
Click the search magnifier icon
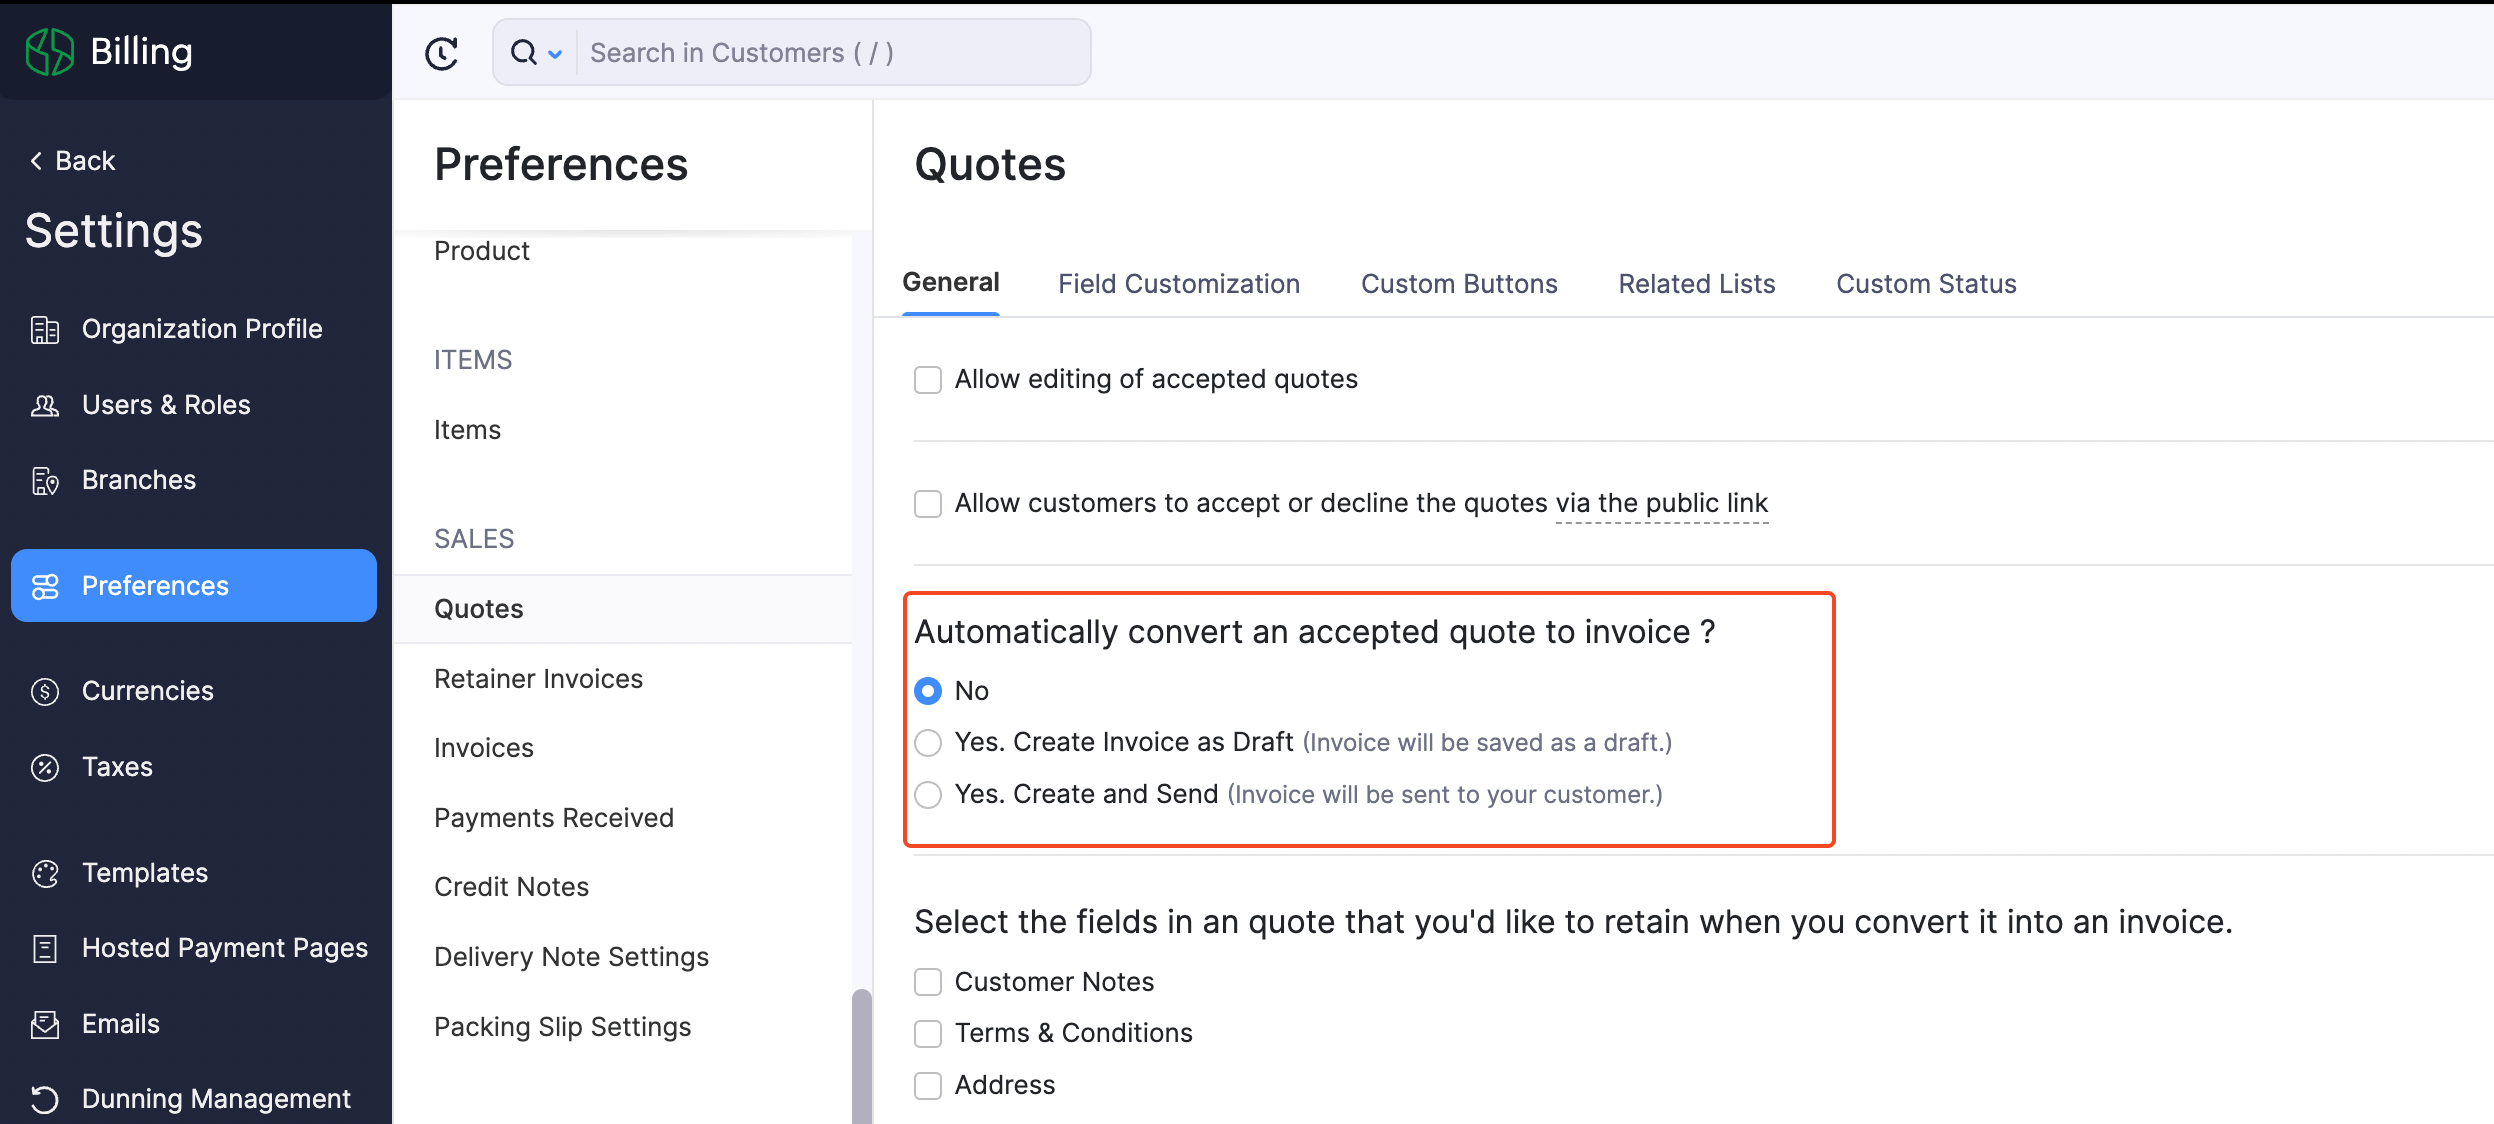click(524, 52)
